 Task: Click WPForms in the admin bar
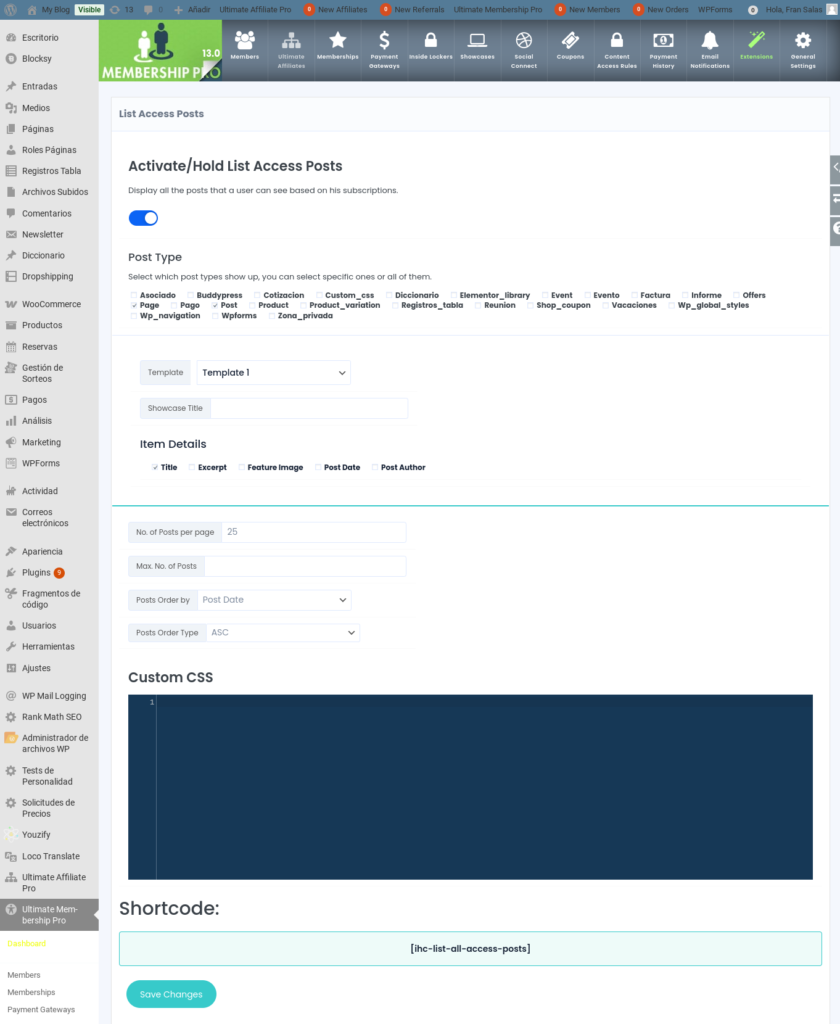click(715, 10)
